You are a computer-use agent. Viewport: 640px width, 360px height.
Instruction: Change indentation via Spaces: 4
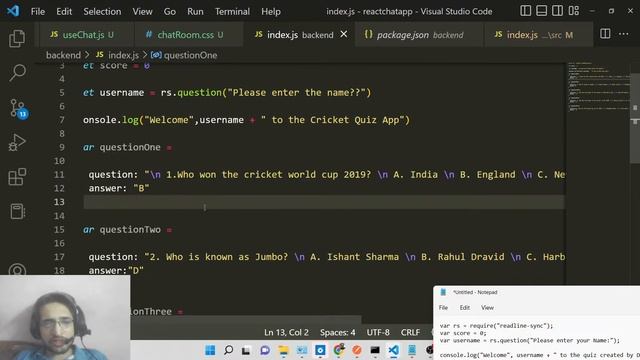tap(338, 333)
